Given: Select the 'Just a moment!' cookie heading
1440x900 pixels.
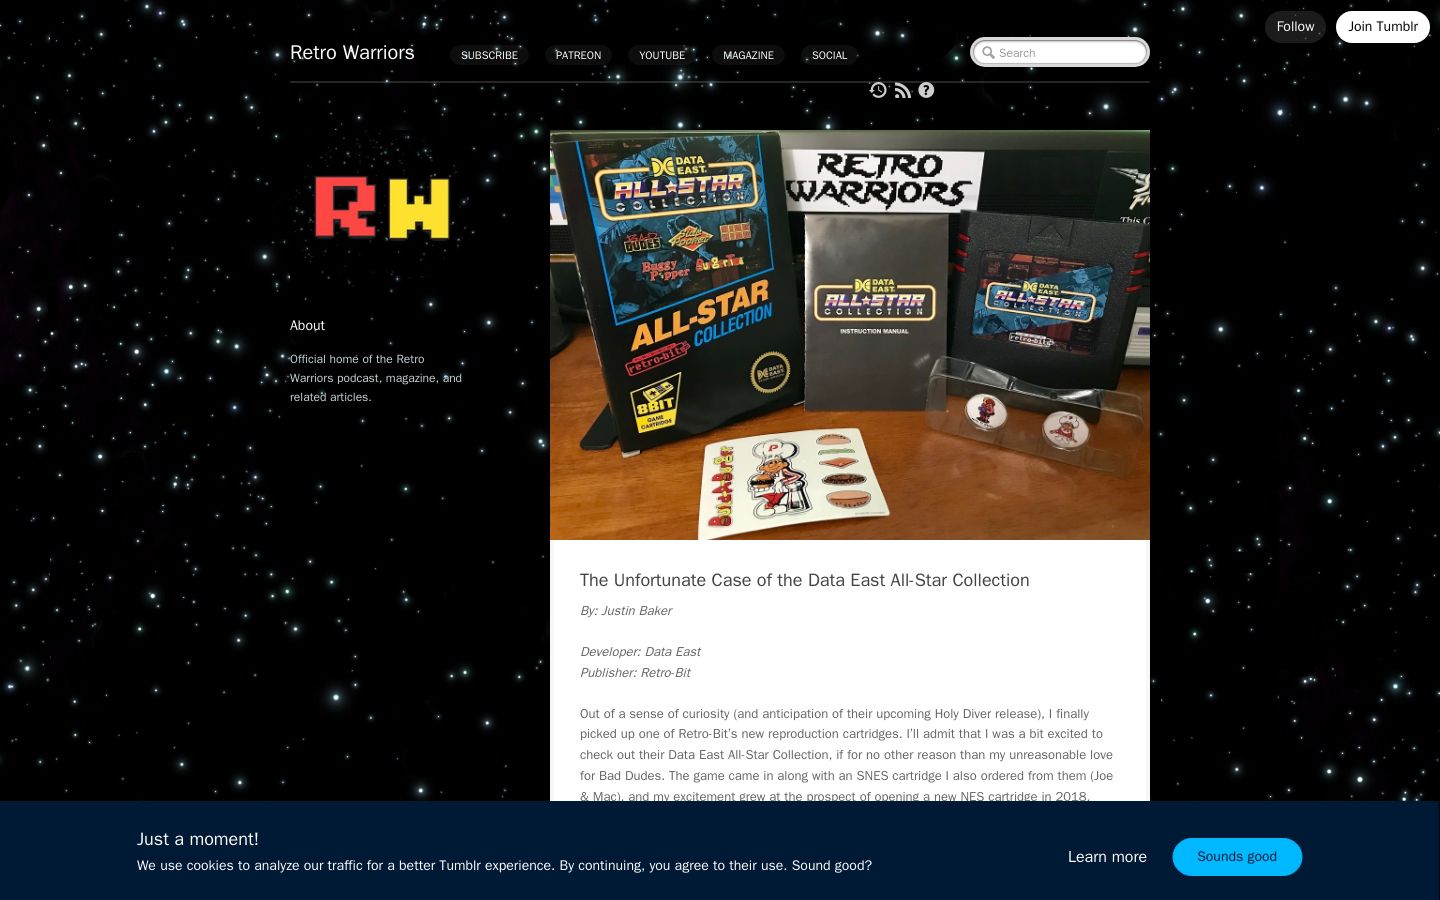Looking at the screenshot, I should [197, 839].
